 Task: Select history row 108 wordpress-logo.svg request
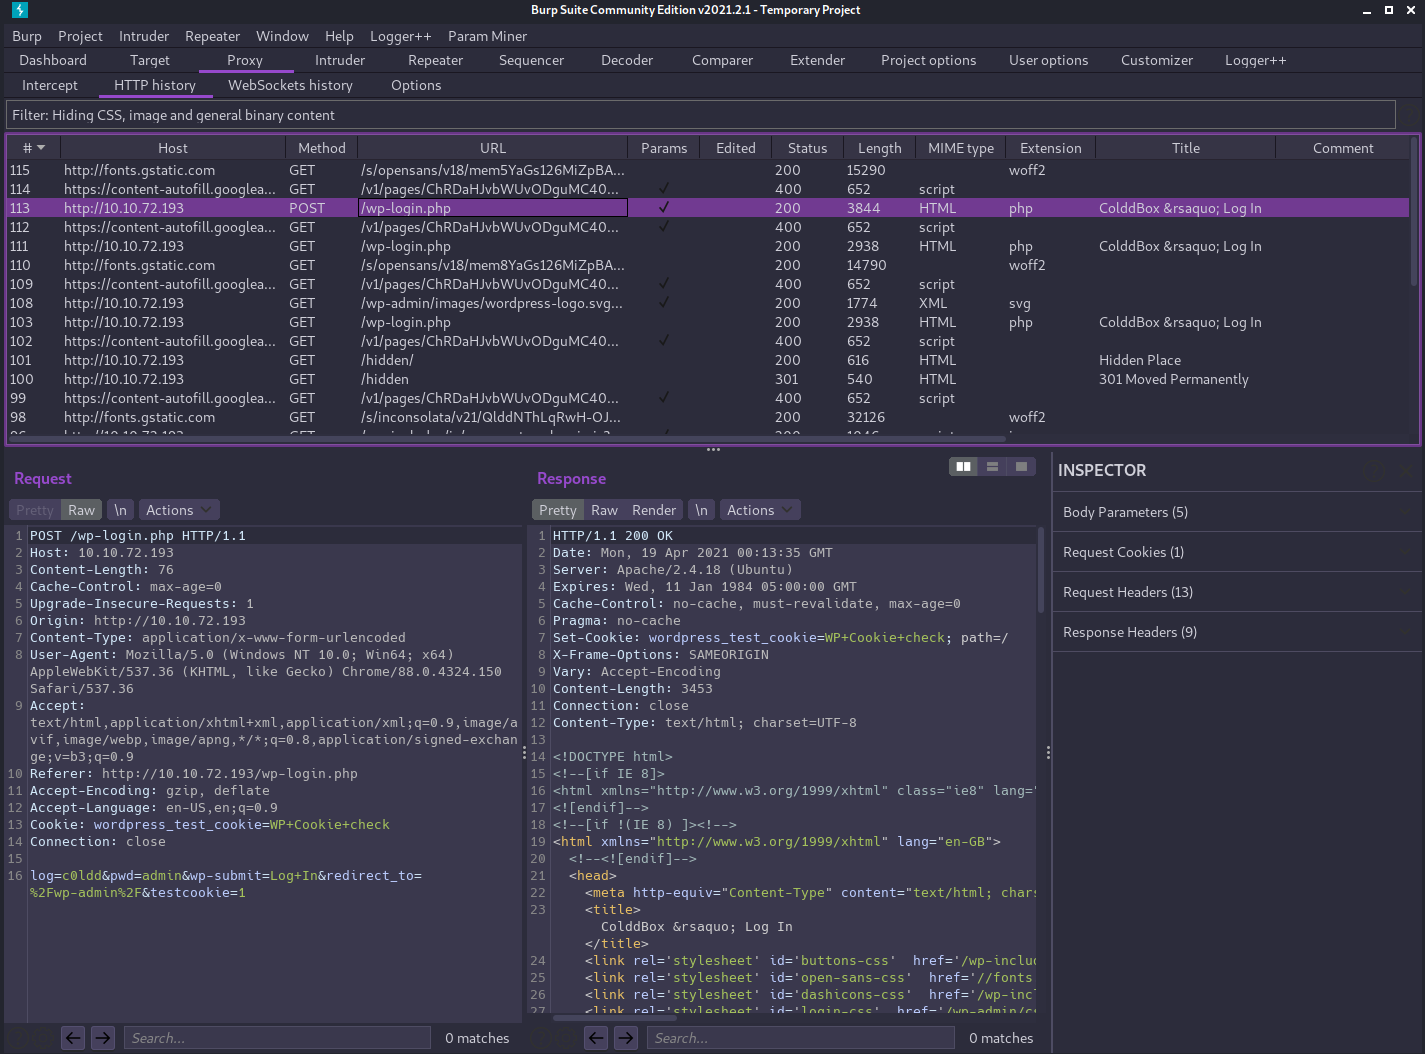pos(708,303)
